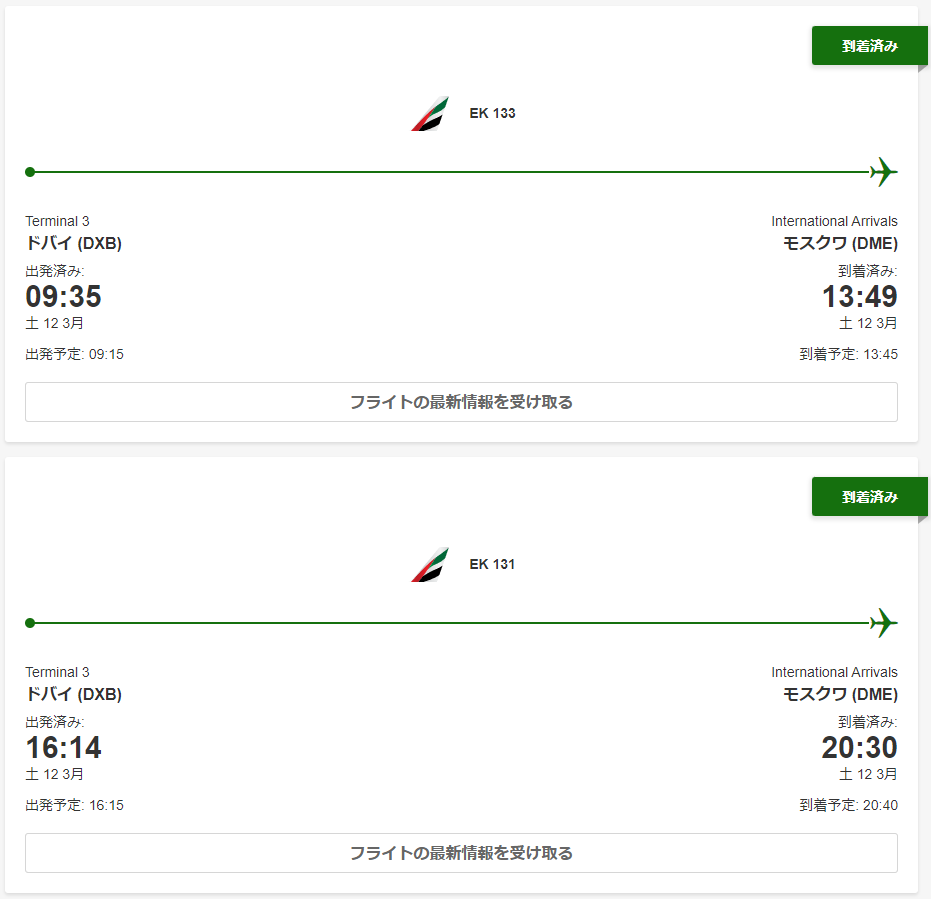The height and width of the screenshot is (899, 931).
Task: Click the 到着済み badge on the EK 131 card
Action: (x=869, y=497)
